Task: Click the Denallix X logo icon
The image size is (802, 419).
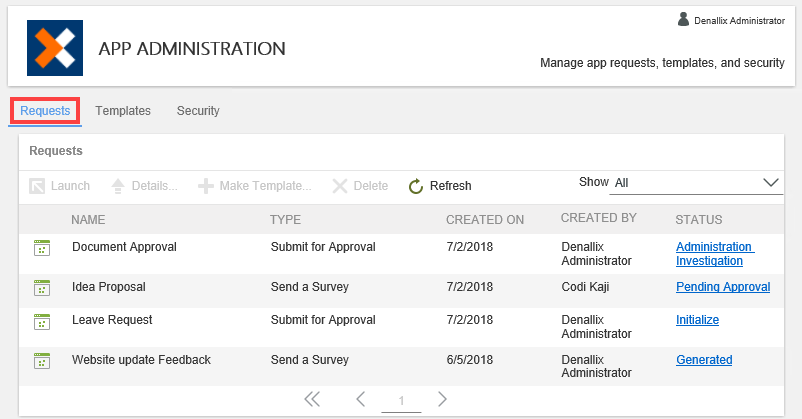Action: point(55,48)
